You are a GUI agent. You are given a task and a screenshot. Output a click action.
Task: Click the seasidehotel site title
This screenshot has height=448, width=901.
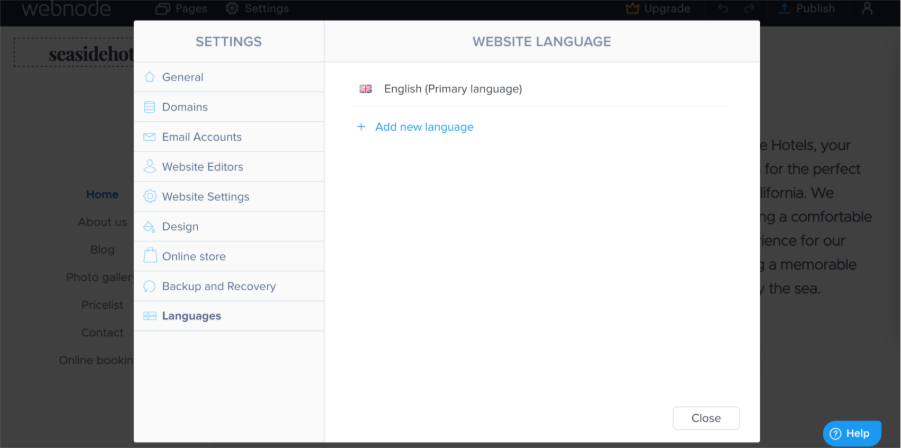91,54
